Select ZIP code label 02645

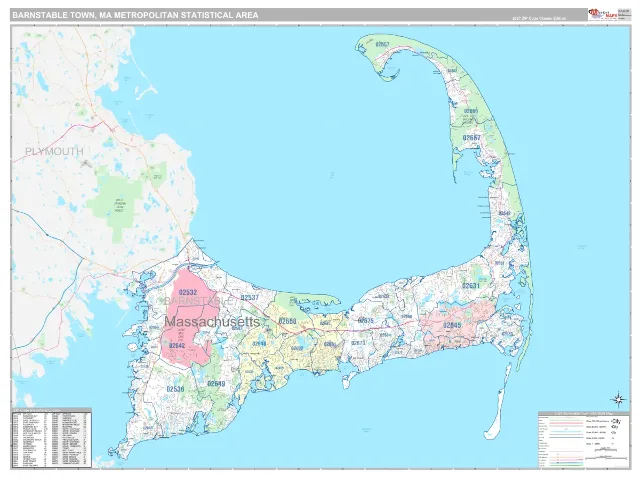point(451,325)
